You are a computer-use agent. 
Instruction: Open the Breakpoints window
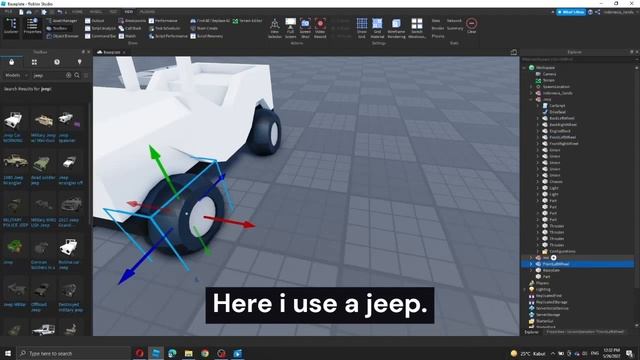pyautogui.click(x=132, y=20)
